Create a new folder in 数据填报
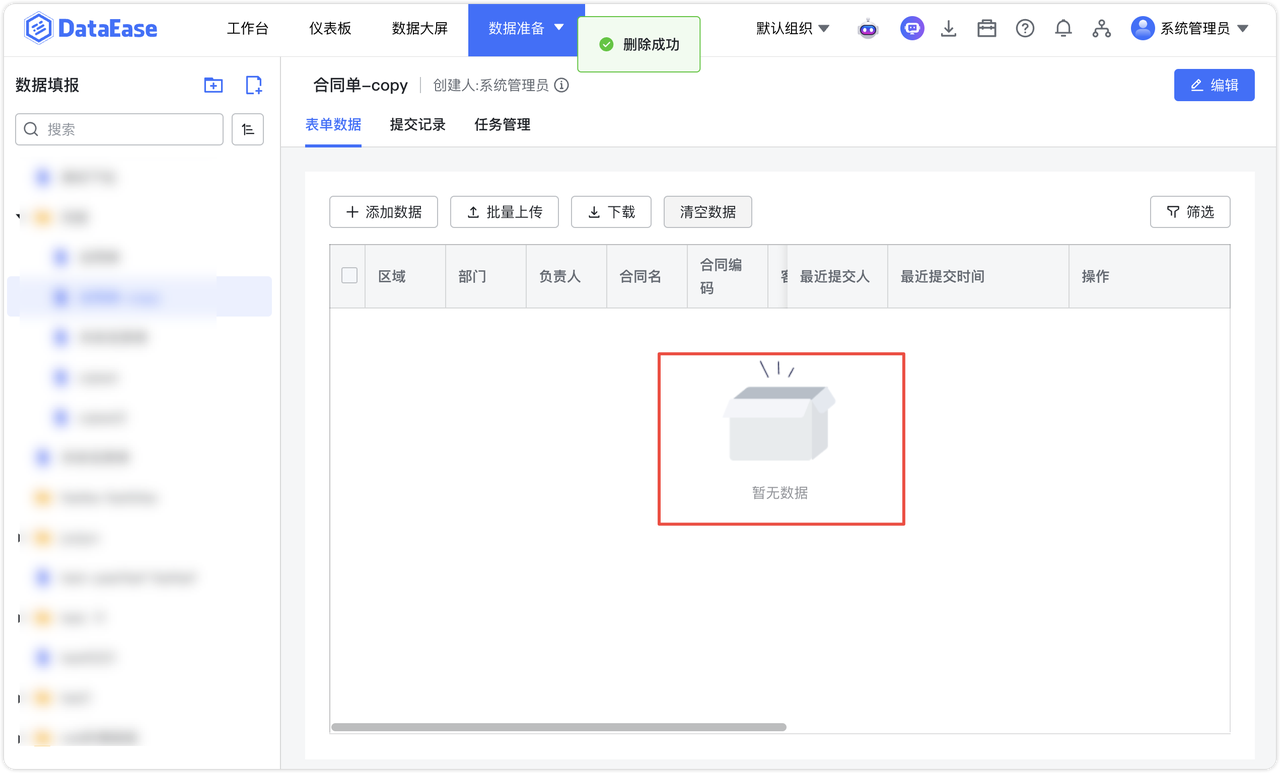 pos(213,85)
